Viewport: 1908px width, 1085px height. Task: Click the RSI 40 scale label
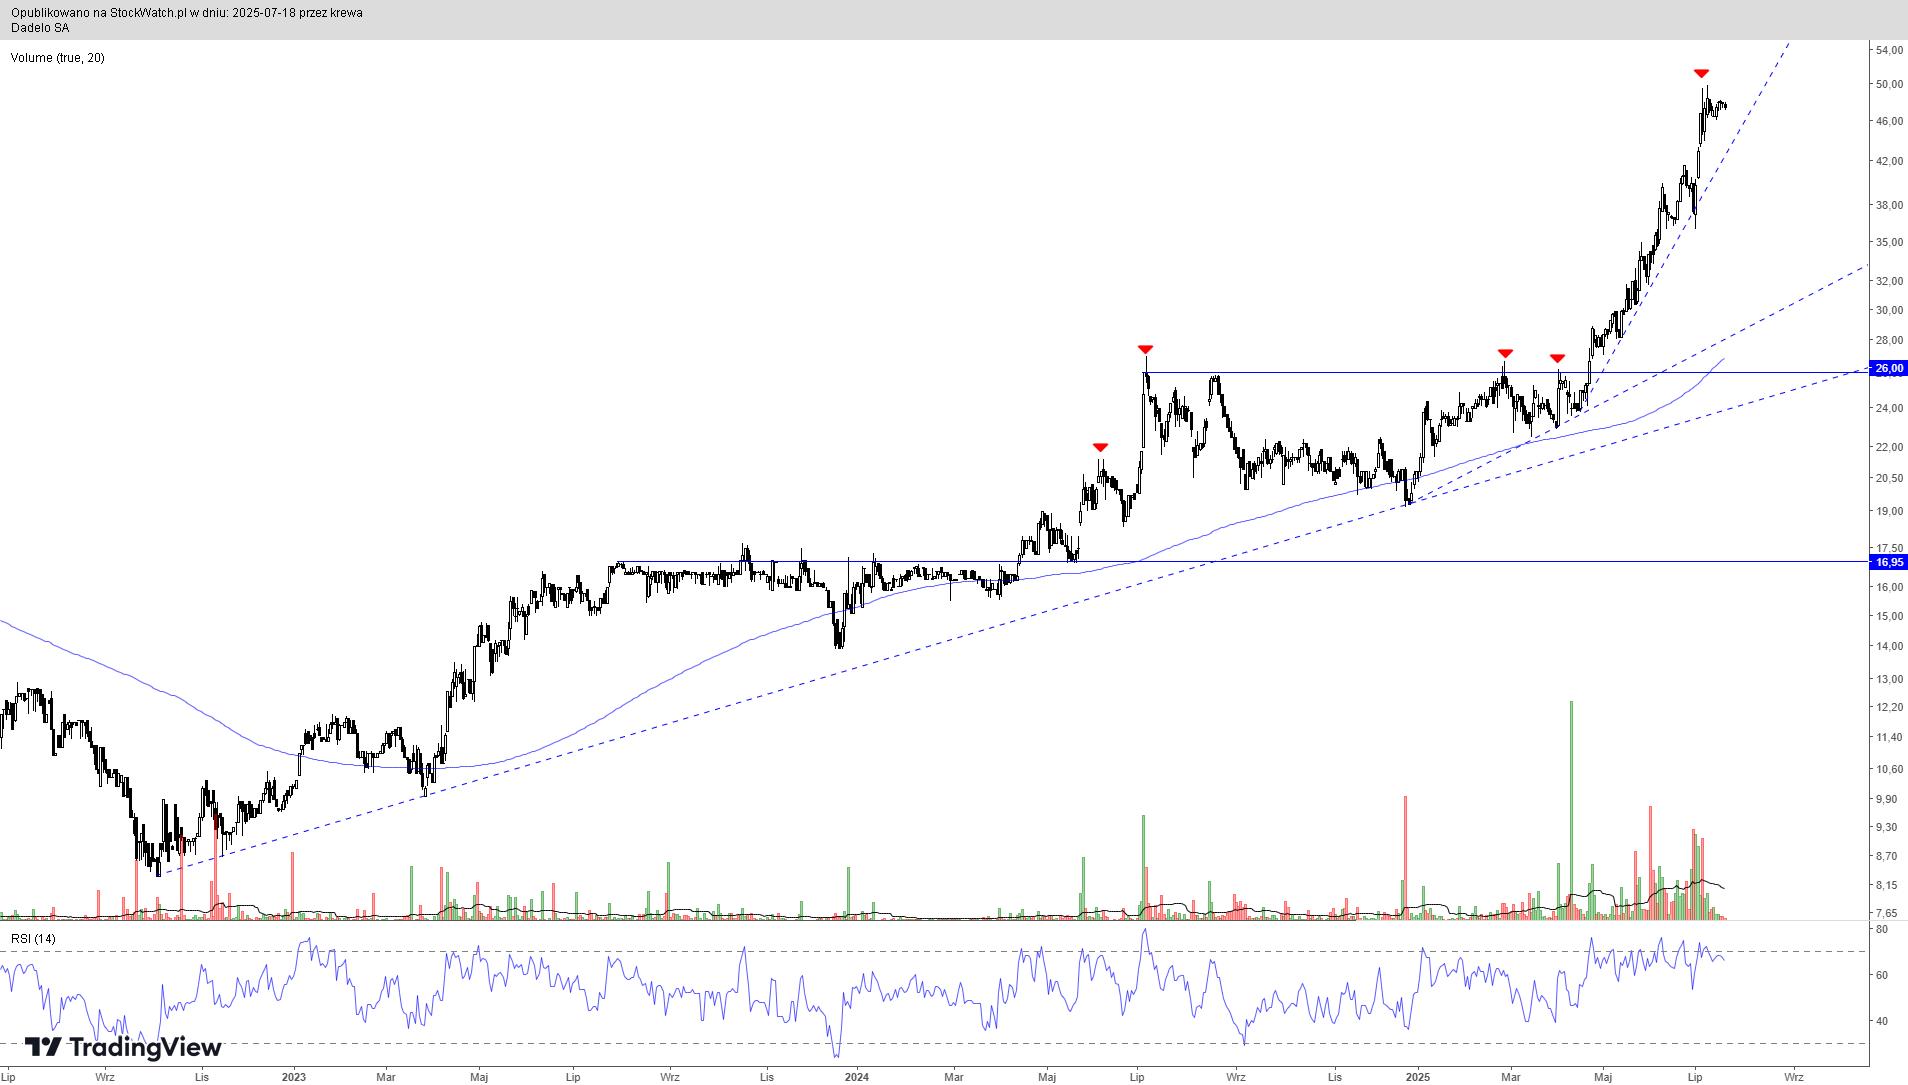point(1881,1021)
